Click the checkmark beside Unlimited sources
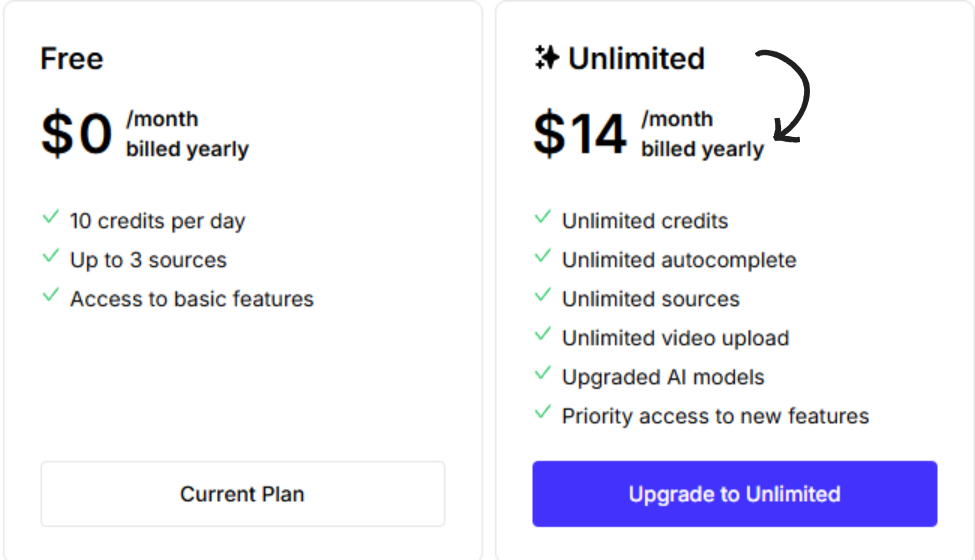This screenshot has width=975, height=560. [543, 296]
